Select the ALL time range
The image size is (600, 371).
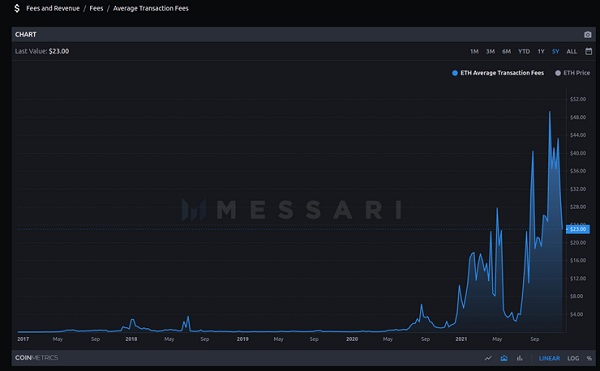[572, 51]
